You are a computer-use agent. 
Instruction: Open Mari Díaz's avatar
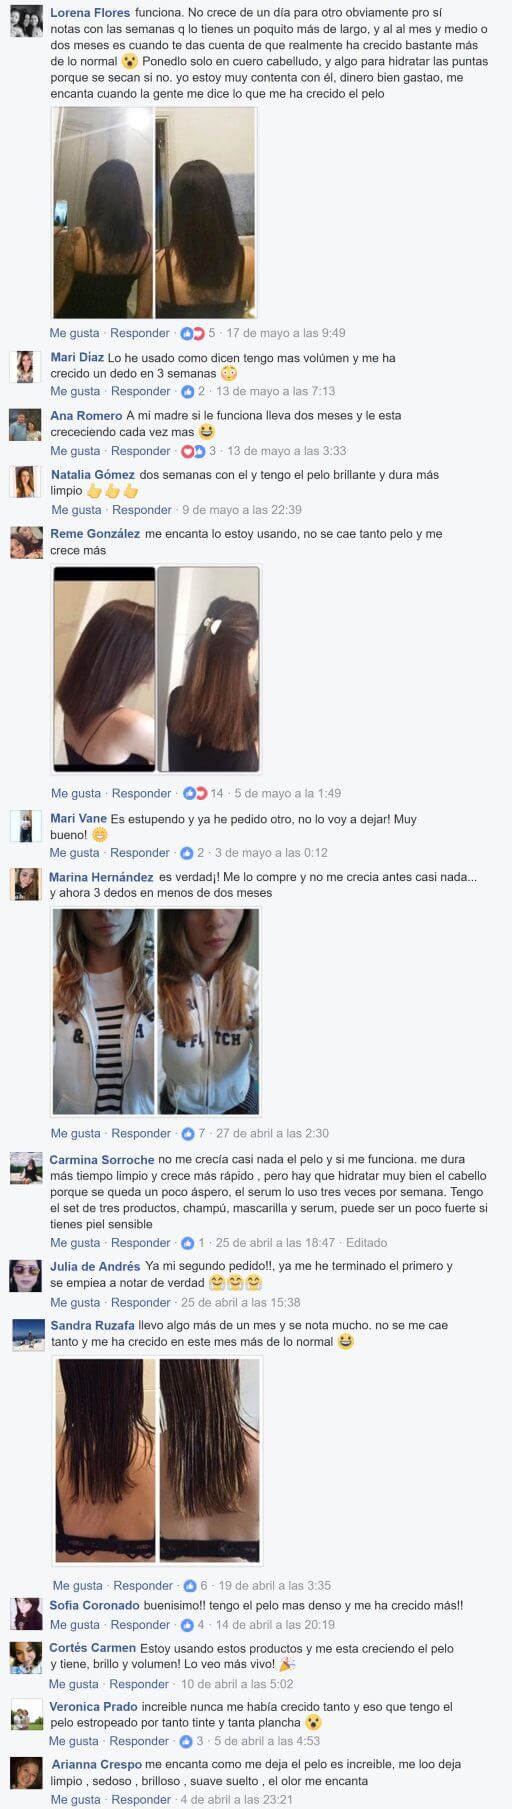tap(26, 367)
